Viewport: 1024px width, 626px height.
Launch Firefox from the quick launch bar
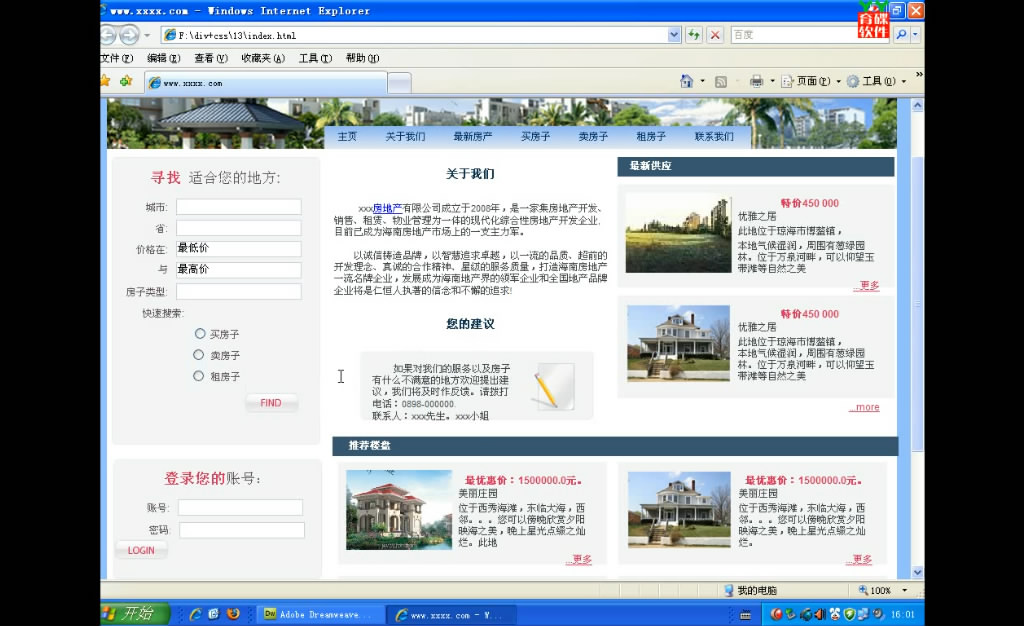[x=233, y=614]
